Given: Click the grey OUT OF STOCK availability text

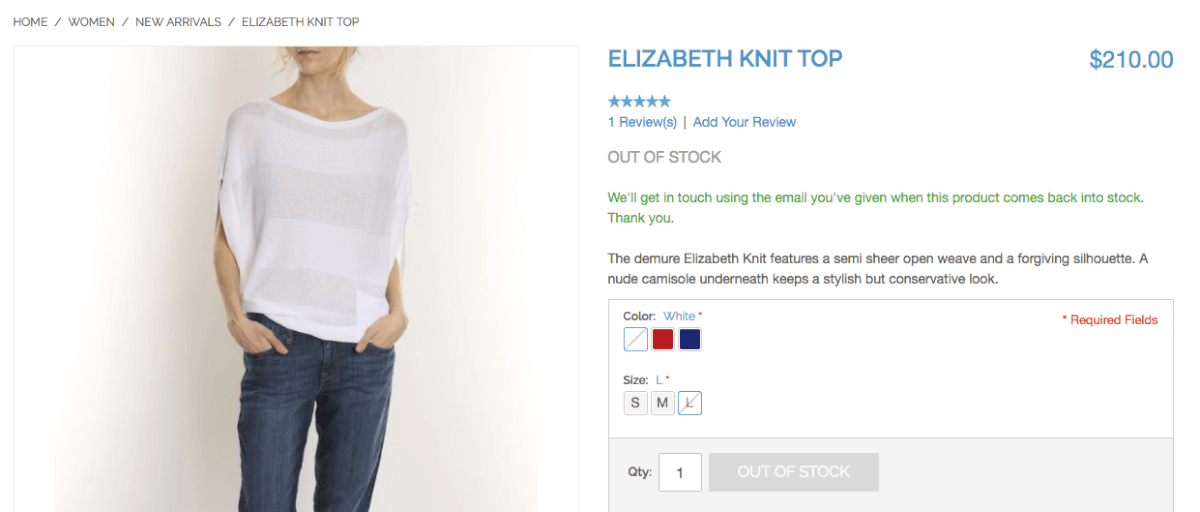Looking at the screenshot, I should click(664, 157).
